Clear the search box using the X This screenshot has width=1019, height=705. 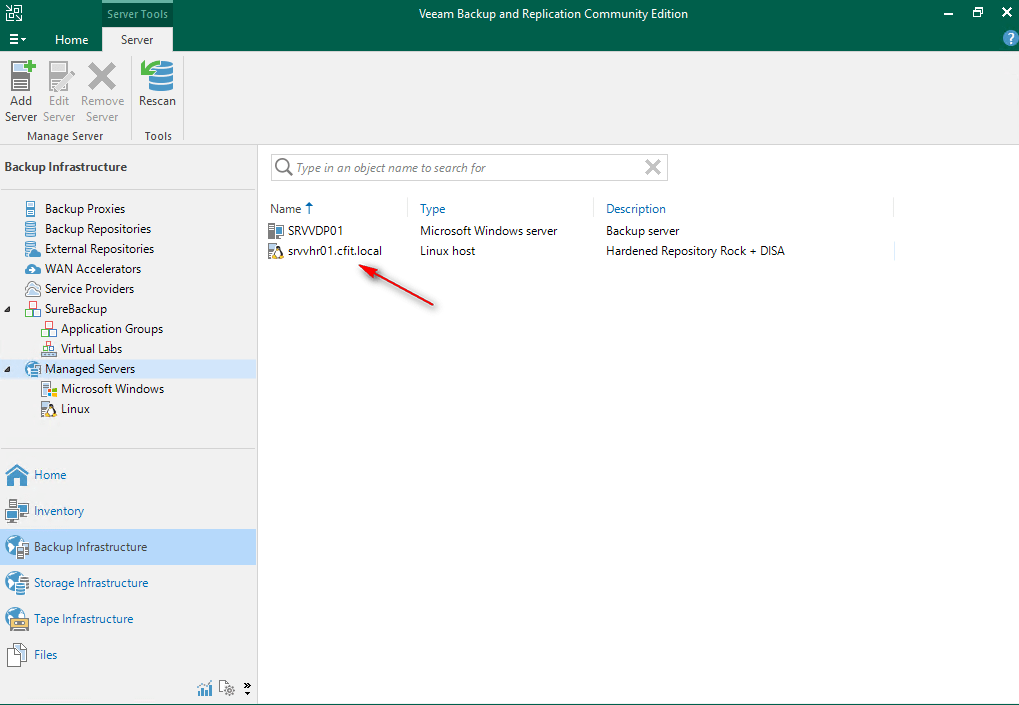tap(653, 168)
